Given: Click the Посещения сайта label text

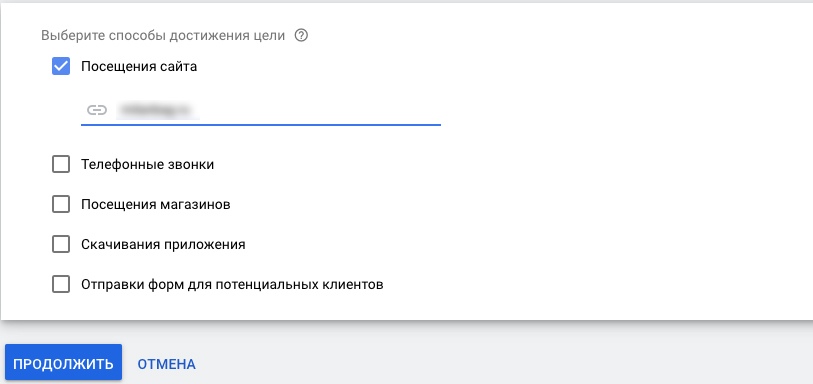Looking at the screenshot, I should point(139,66).
